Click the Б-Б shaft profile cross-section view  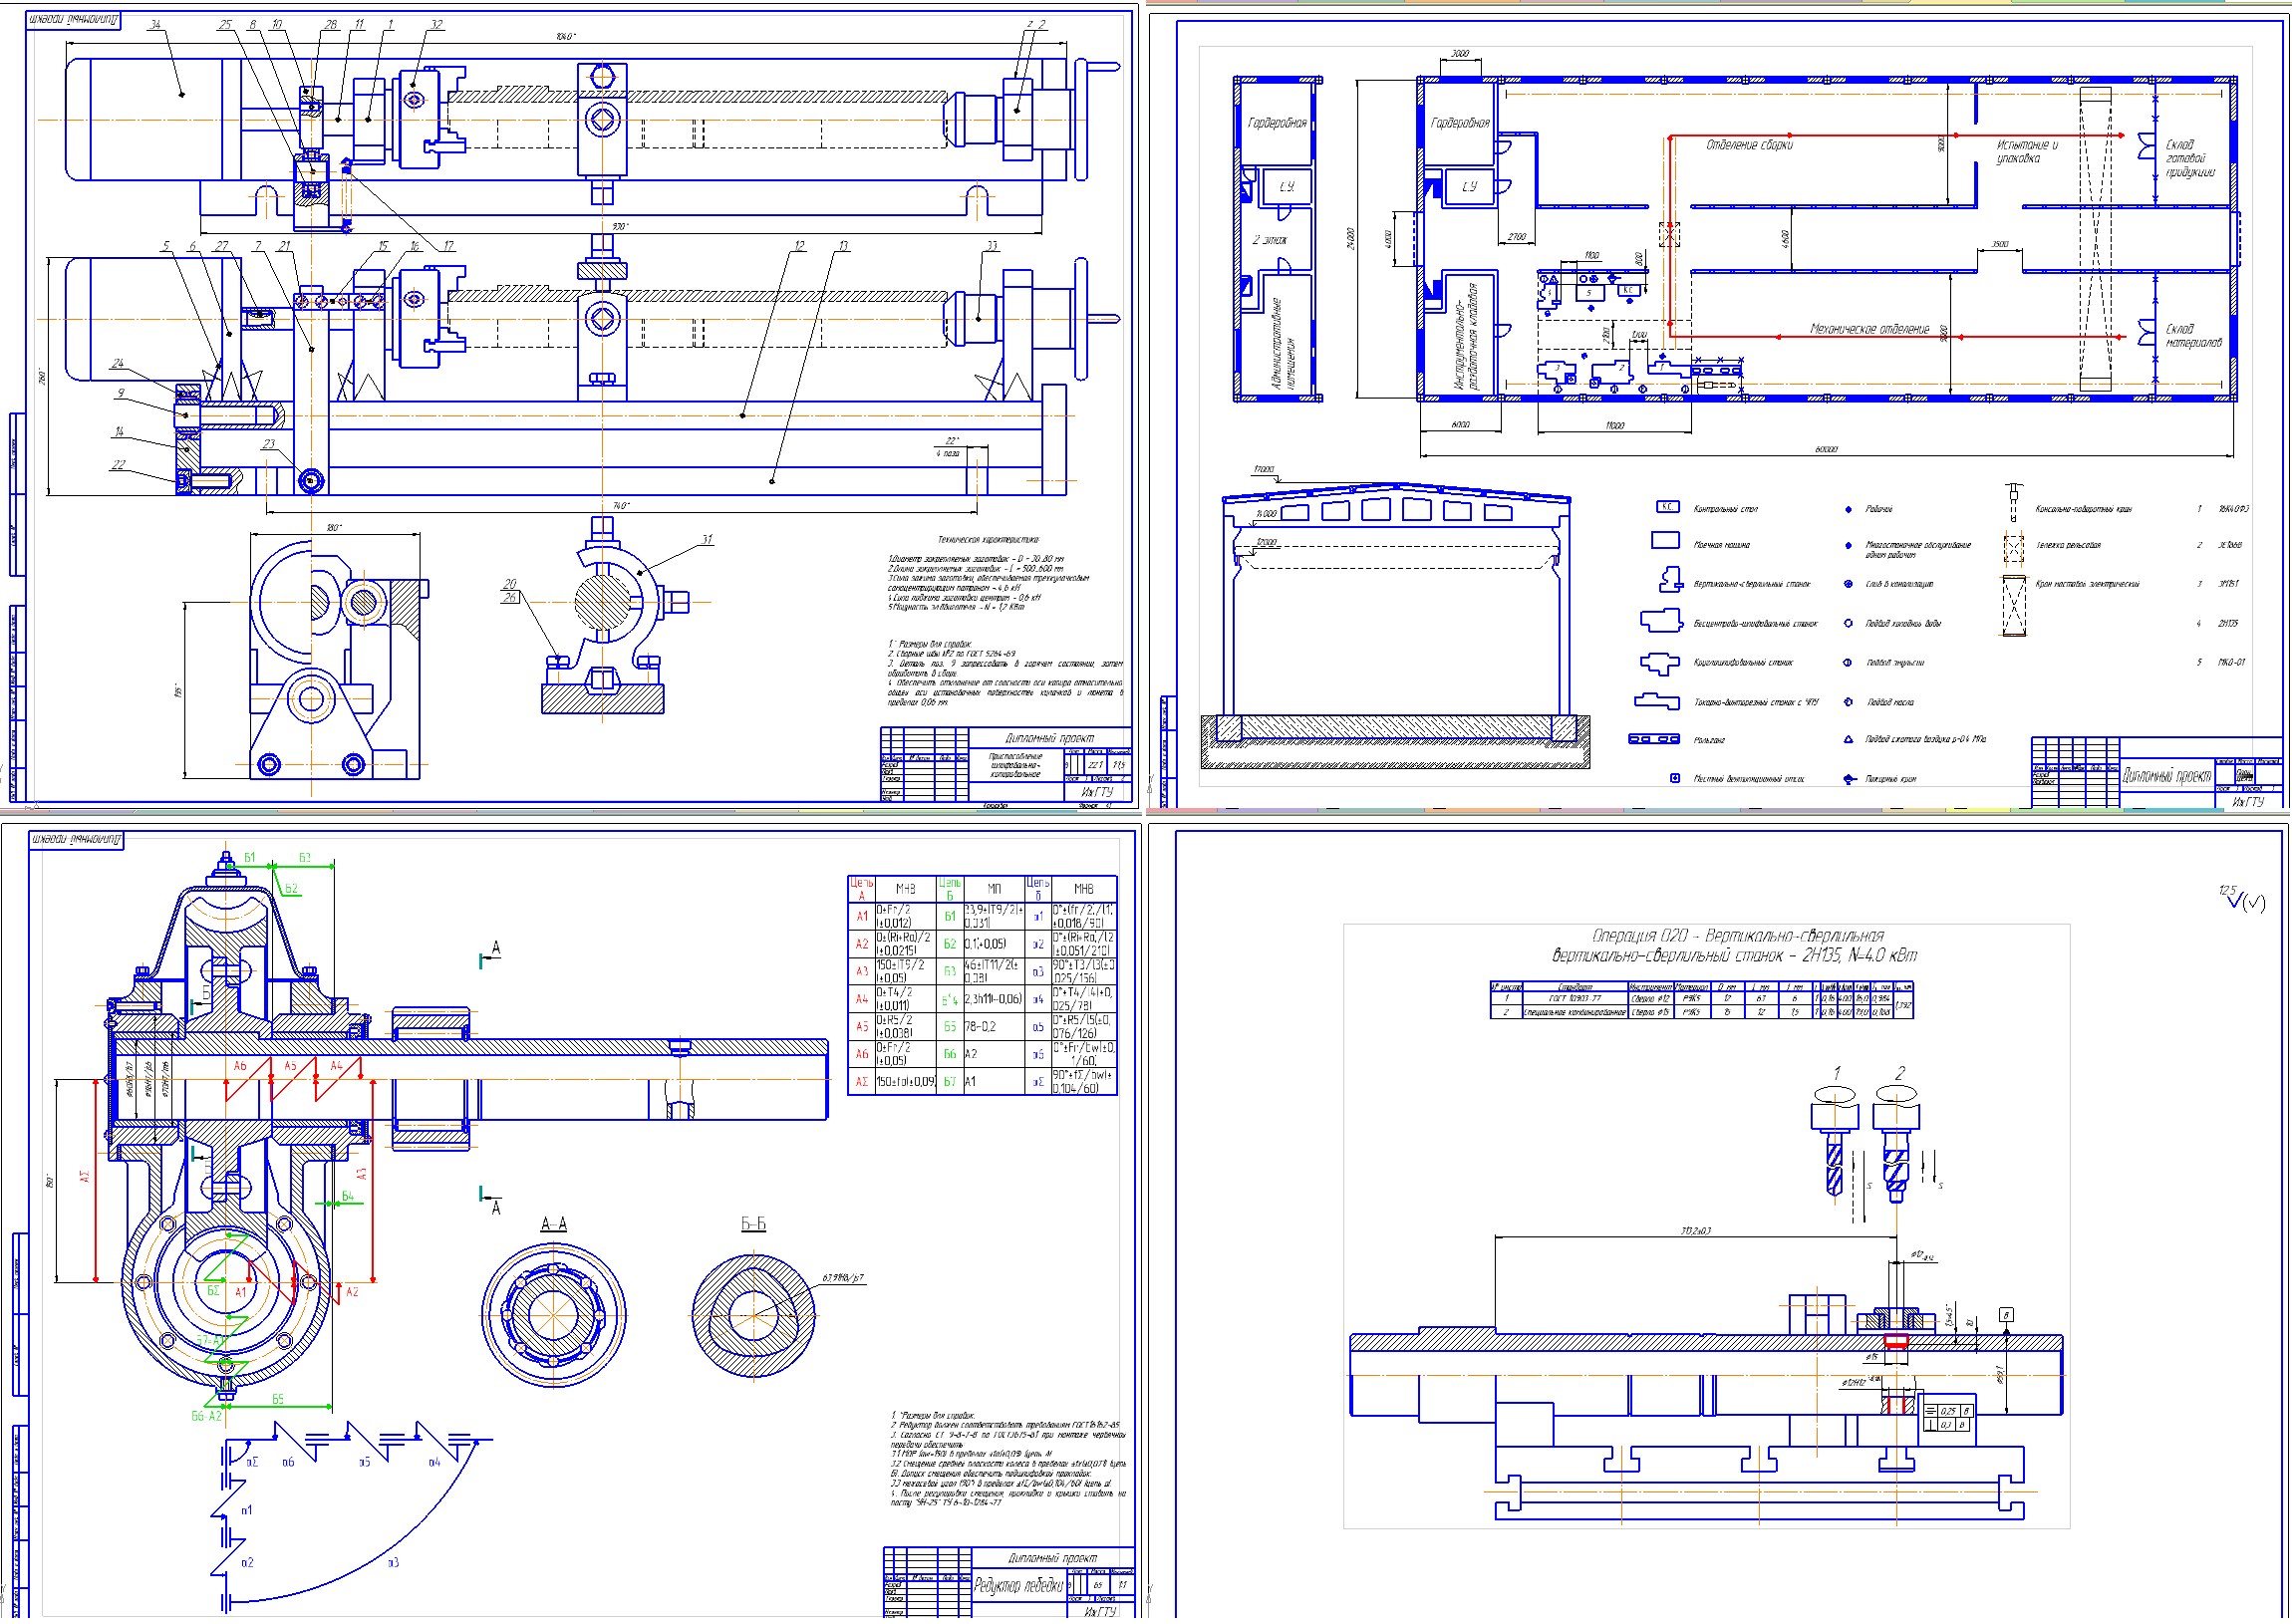pyautogui.click(x=753, y=1316)
